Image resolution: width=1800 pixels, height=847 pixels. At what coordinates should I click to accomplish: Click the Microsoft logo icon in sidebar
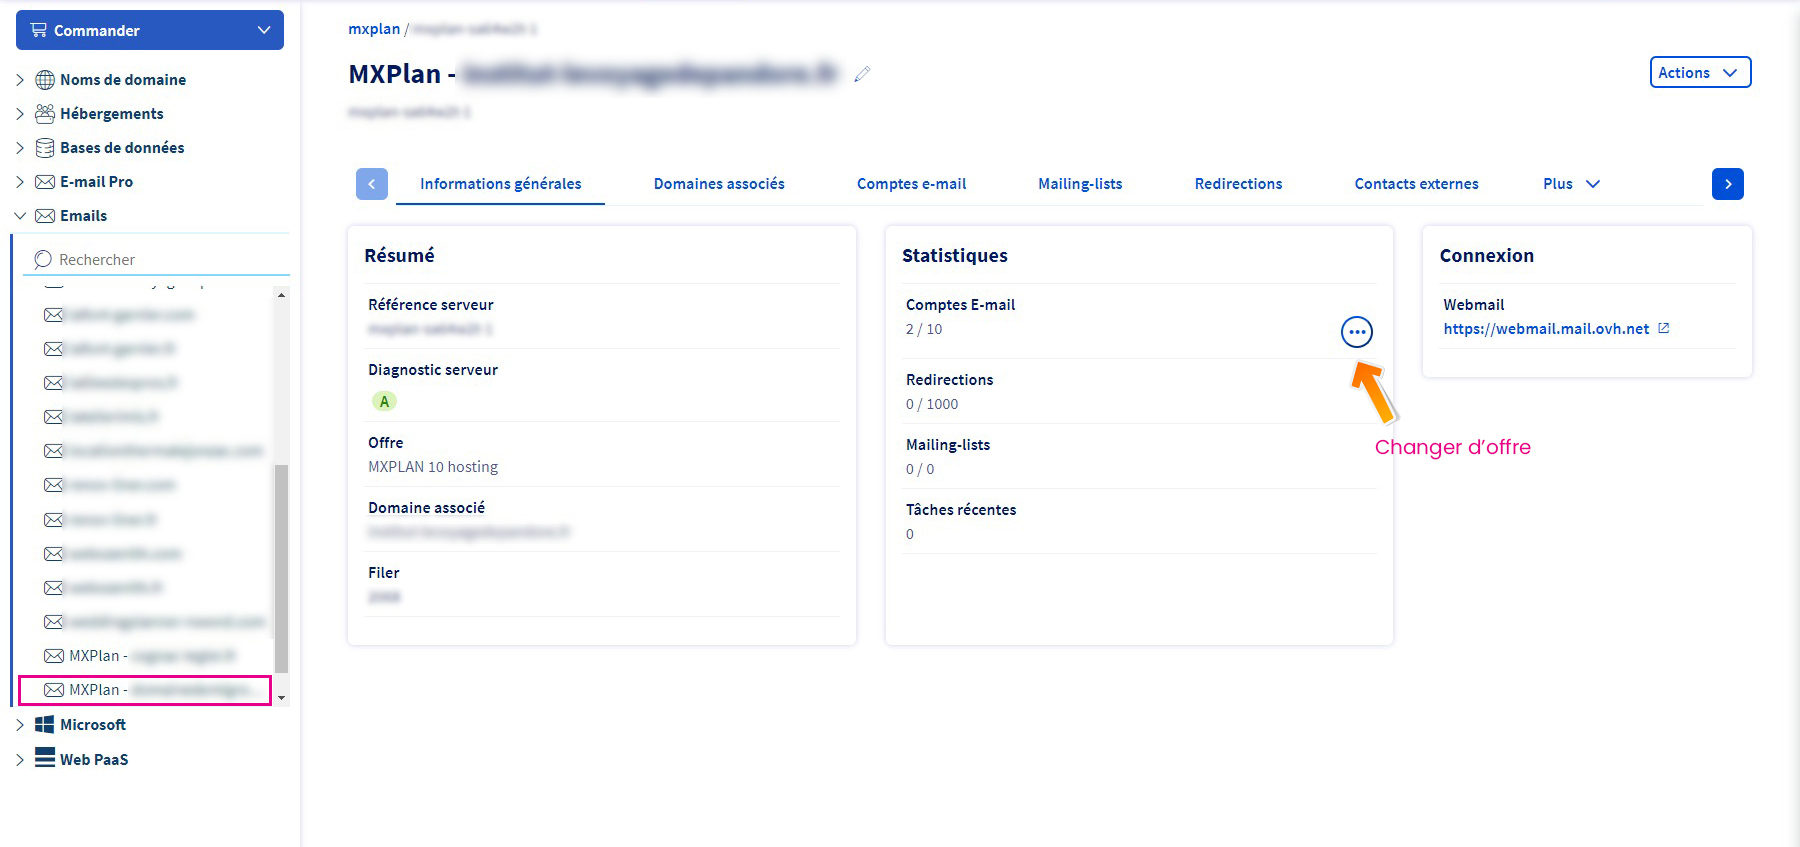[x=45, y=725]
